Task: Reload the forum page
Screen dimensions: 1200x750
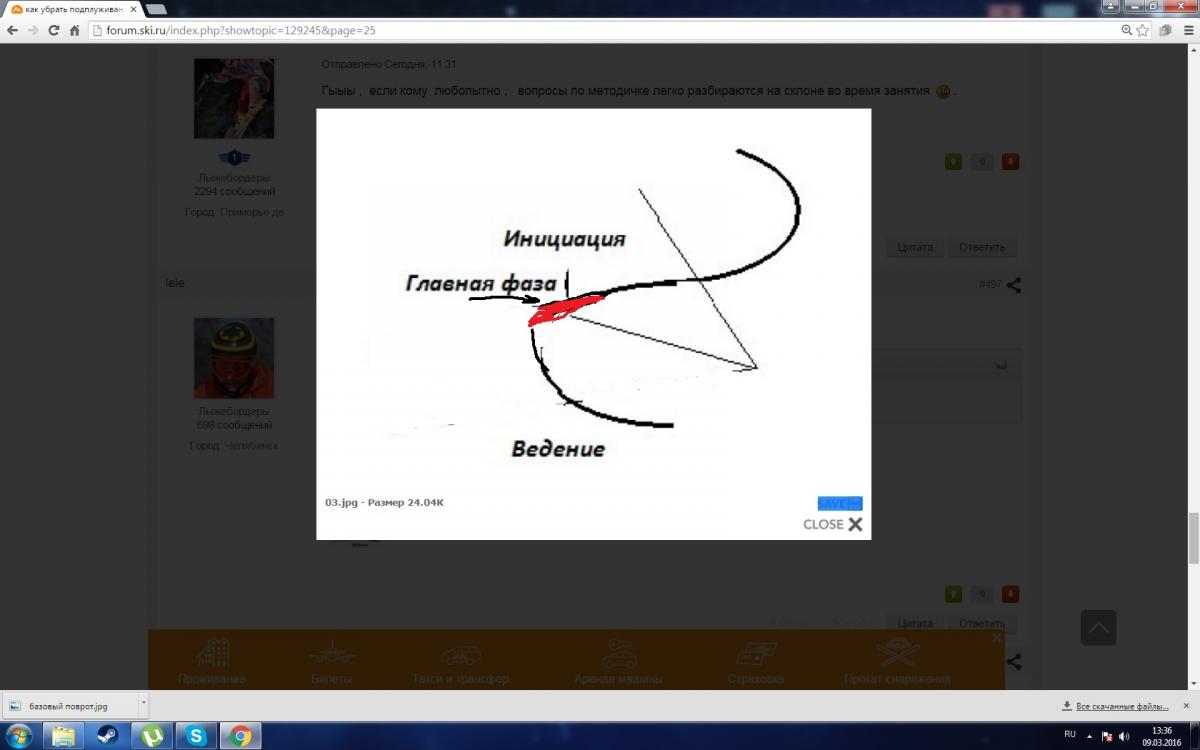Action: point(54,30)
